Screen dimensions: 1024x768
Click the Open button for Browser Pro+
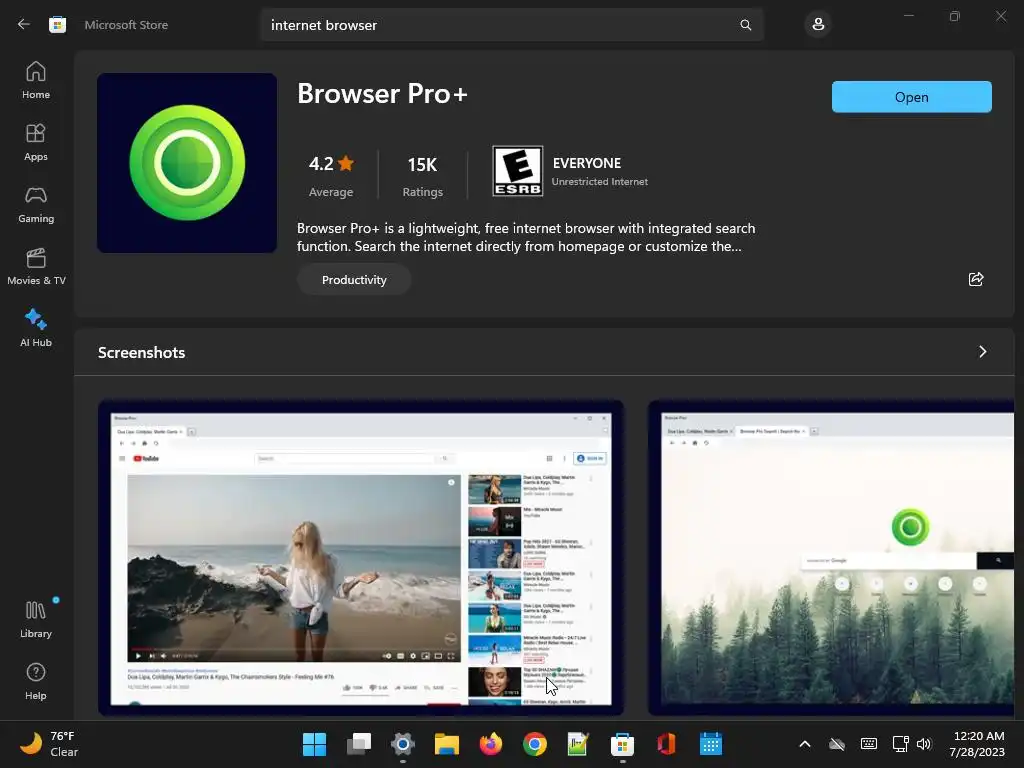point(911,97)
